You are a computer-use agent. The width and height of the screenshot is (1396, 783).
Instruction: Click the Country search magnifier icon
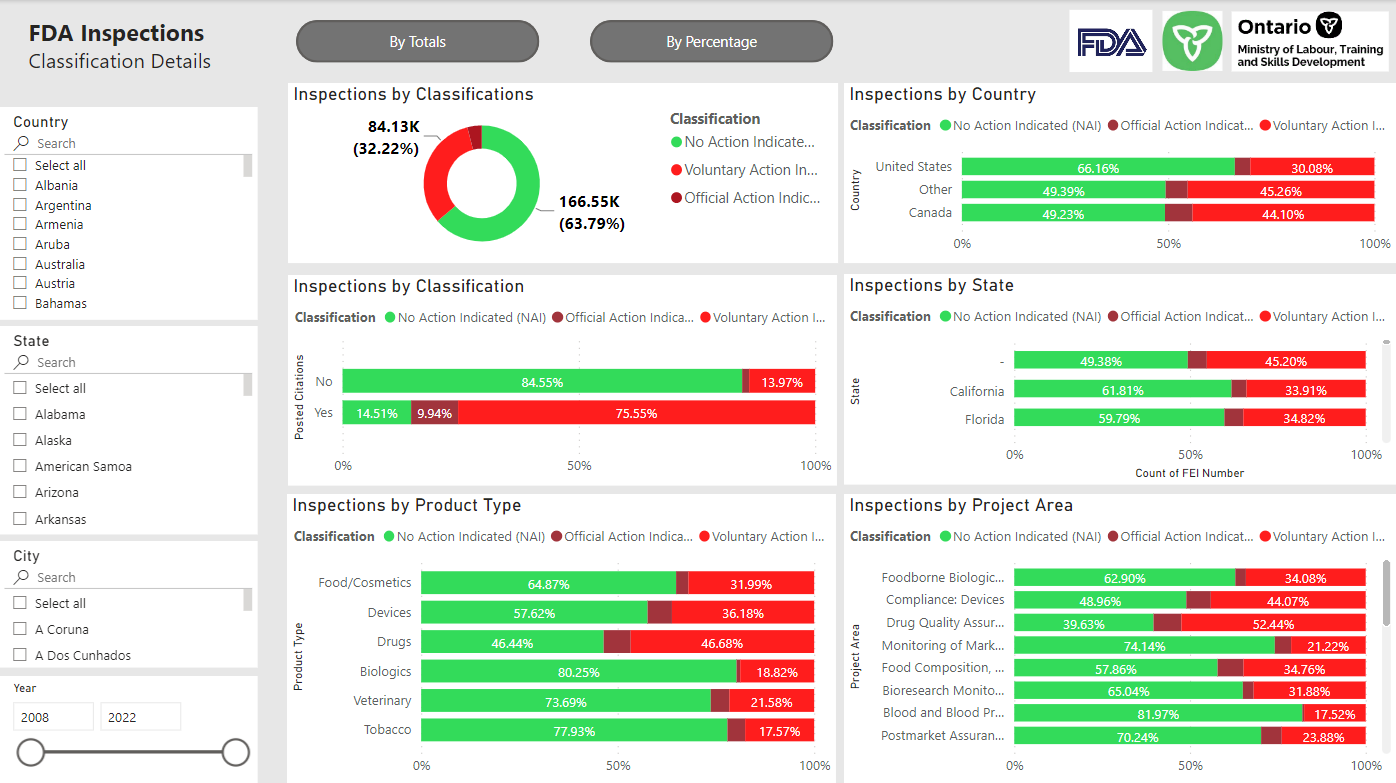[22, 143]
